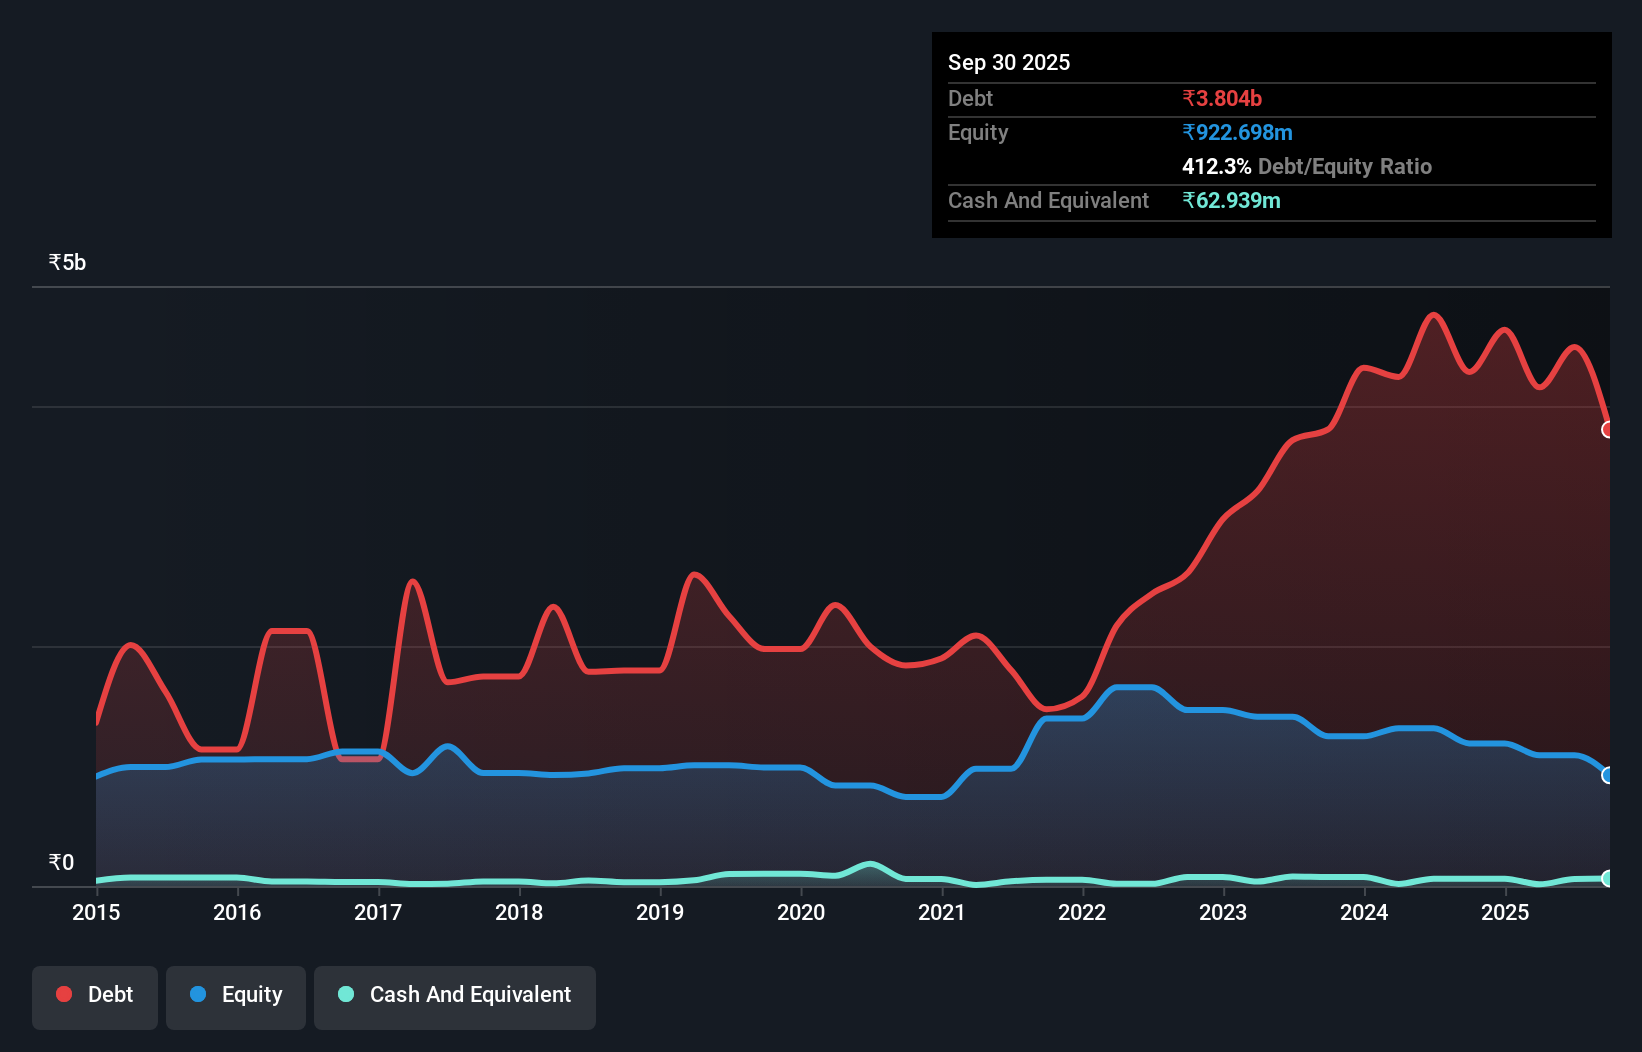Hide the Equity line via its legend entry
Screen dimensions: 1642x1052
[236, 995]
